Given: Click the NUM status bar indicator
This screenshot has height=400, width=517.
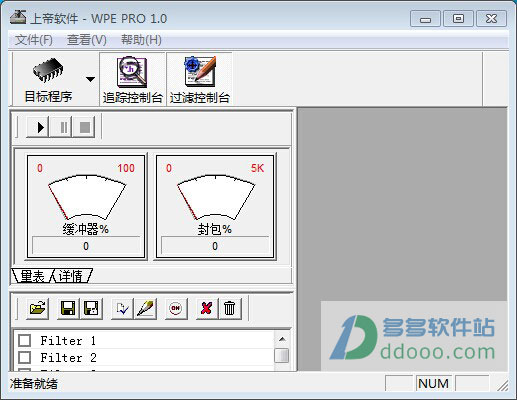Looking at the screenshot, I should point(433,383).
